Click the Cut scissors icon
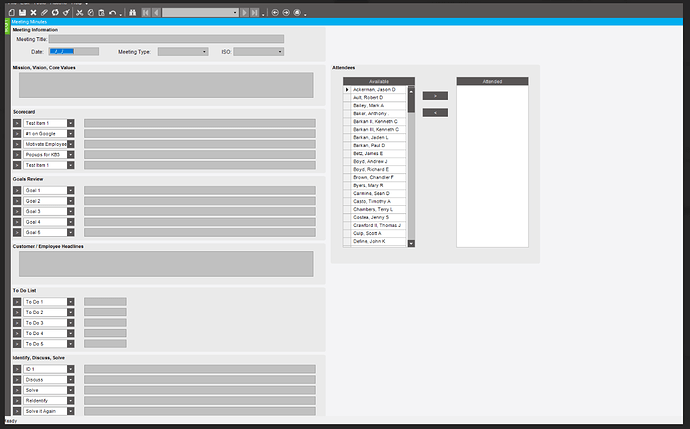This screenshot has height=429, width=690. point(80,13)
